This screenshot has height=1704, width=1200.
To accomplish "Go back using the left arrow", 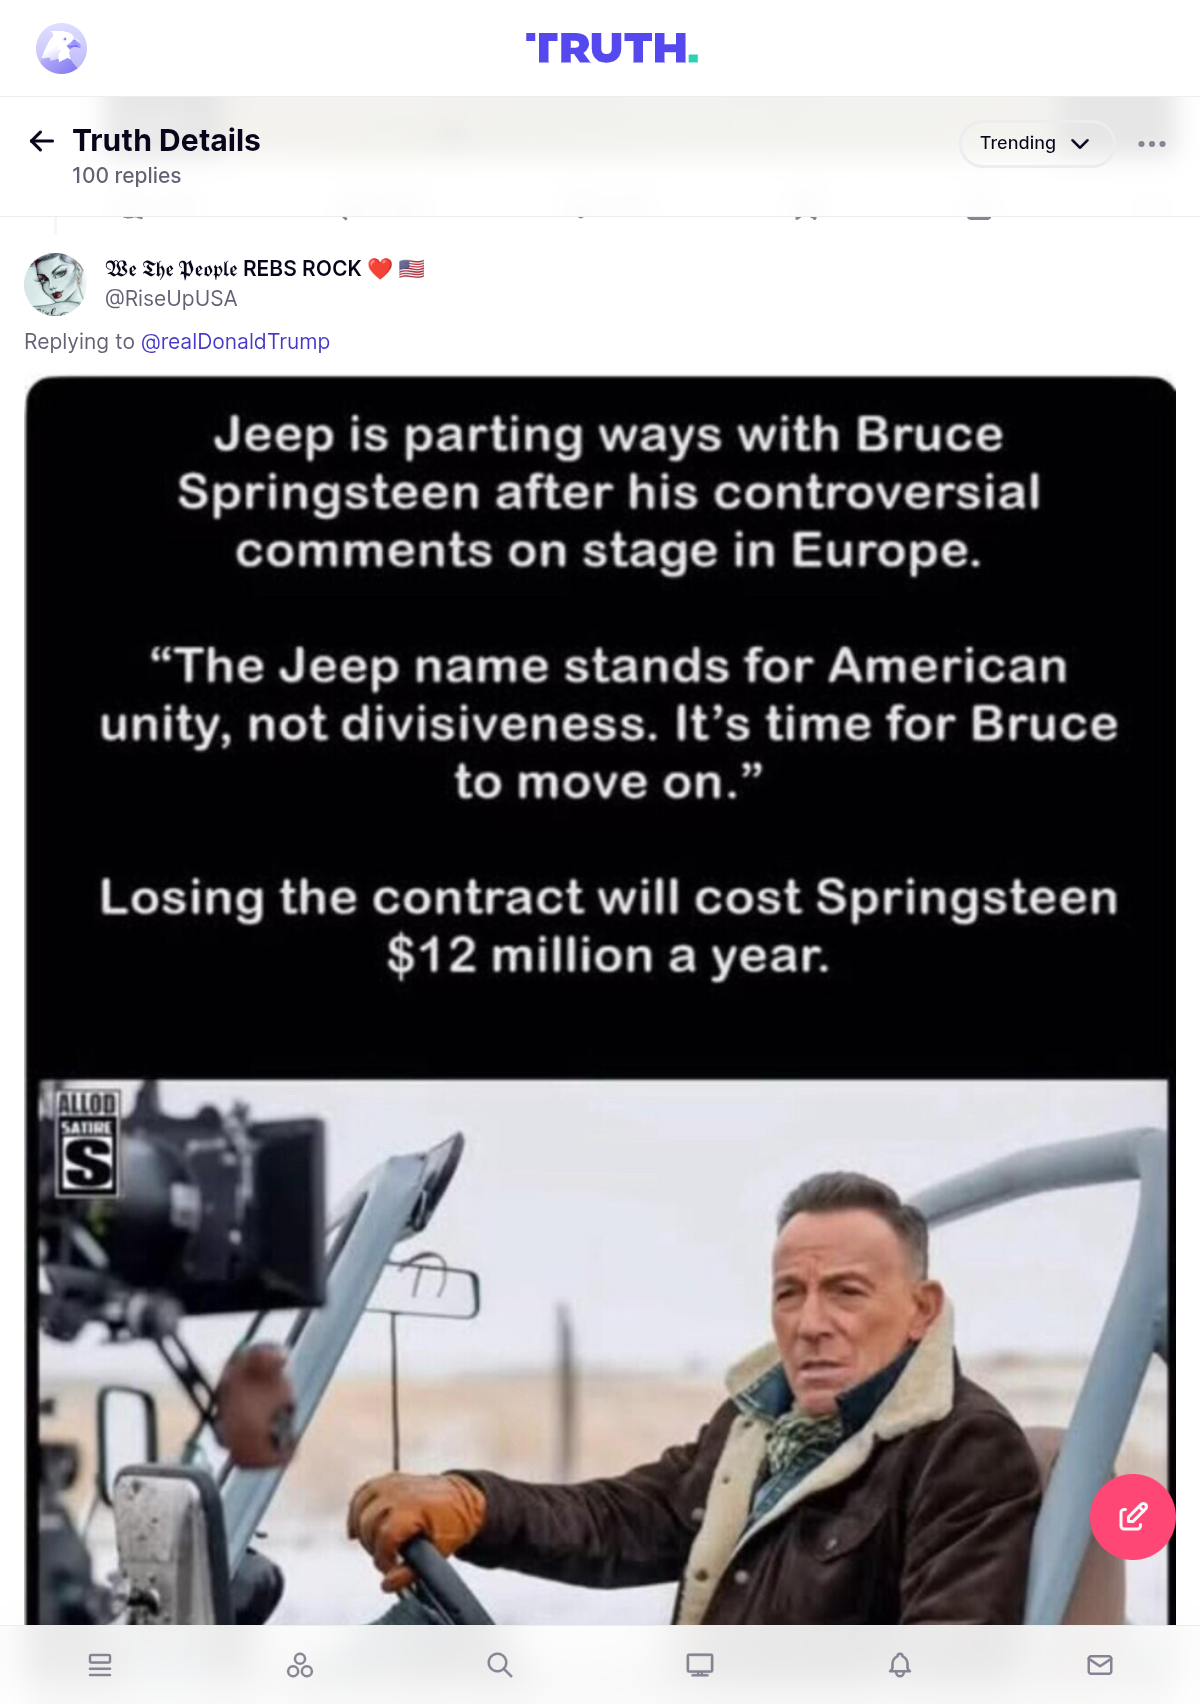I will [42, 141].
